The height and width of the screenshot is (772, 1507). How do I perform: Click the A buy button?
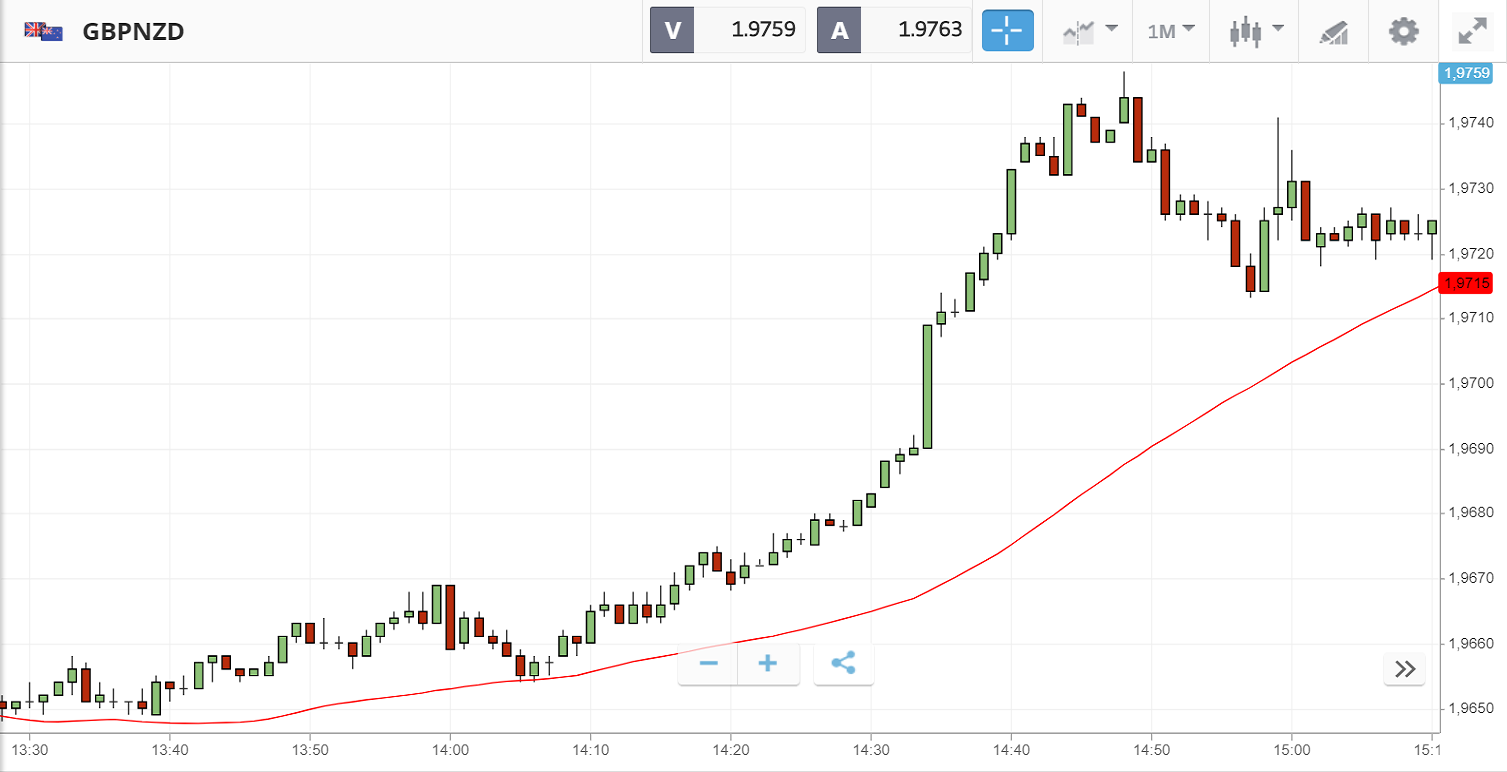[839, 30]
